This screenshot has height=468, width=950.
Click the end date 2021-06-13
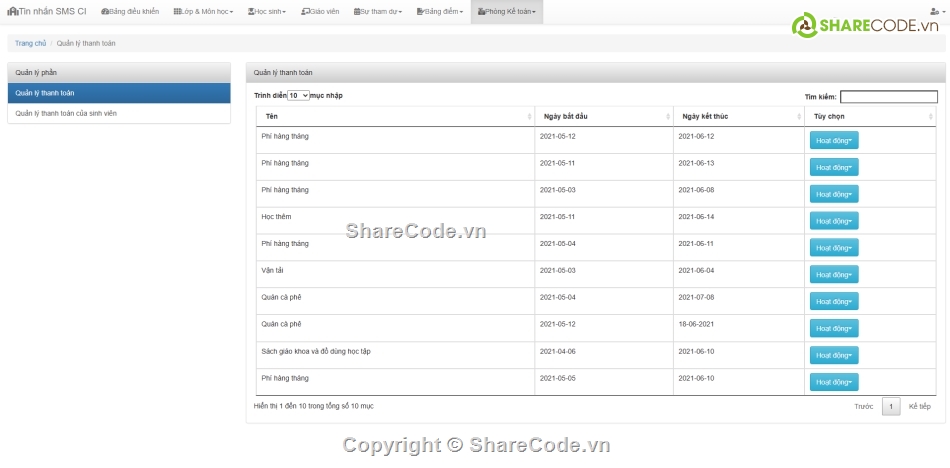pos(696,163)
